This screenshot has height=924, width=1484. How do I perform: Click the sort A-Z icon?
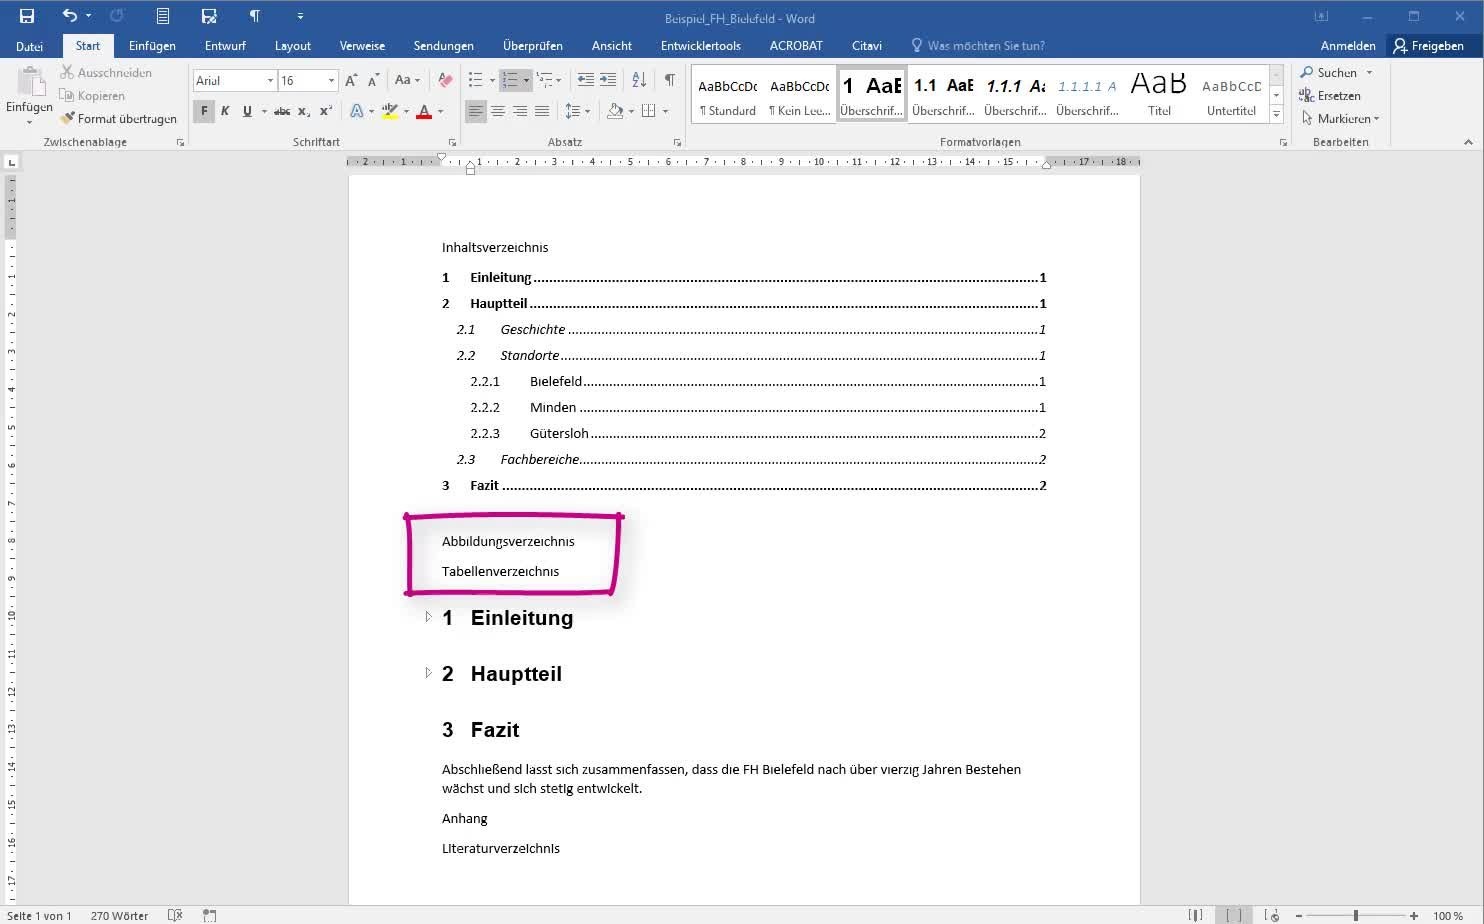(639, 80)
